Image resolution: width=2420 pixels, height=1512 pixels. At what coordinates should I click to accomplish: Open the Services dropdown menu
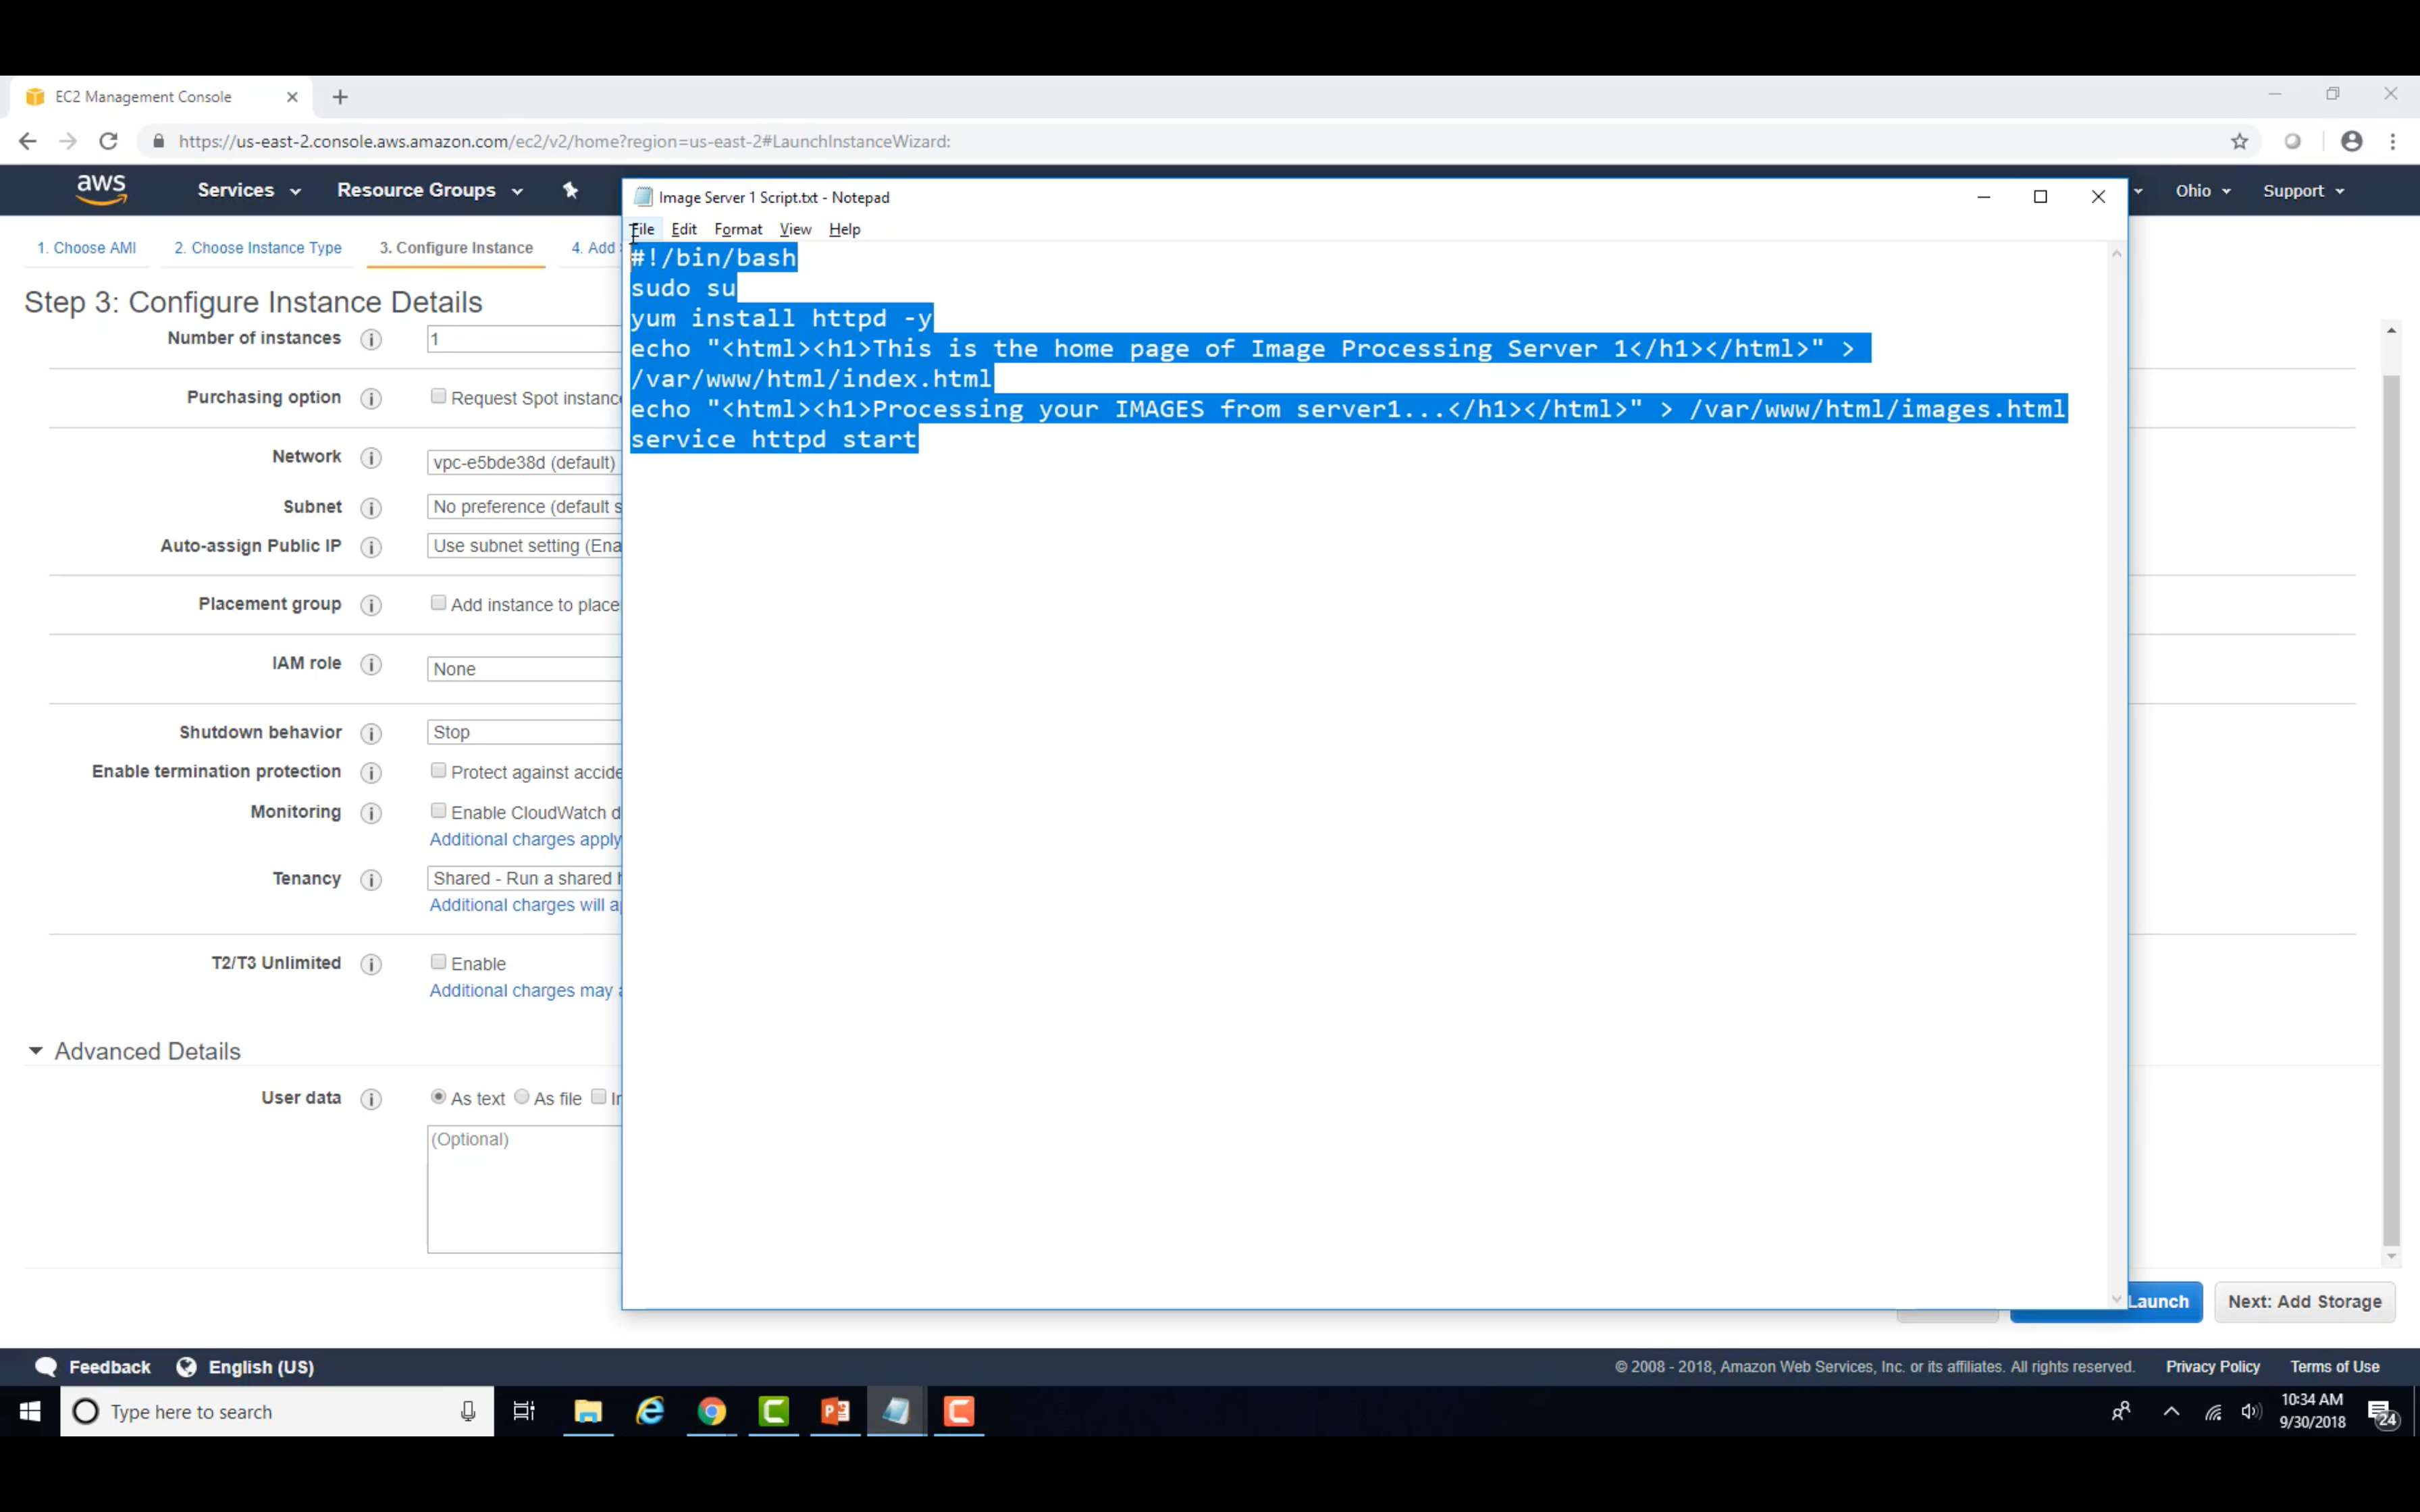[248, 190]
